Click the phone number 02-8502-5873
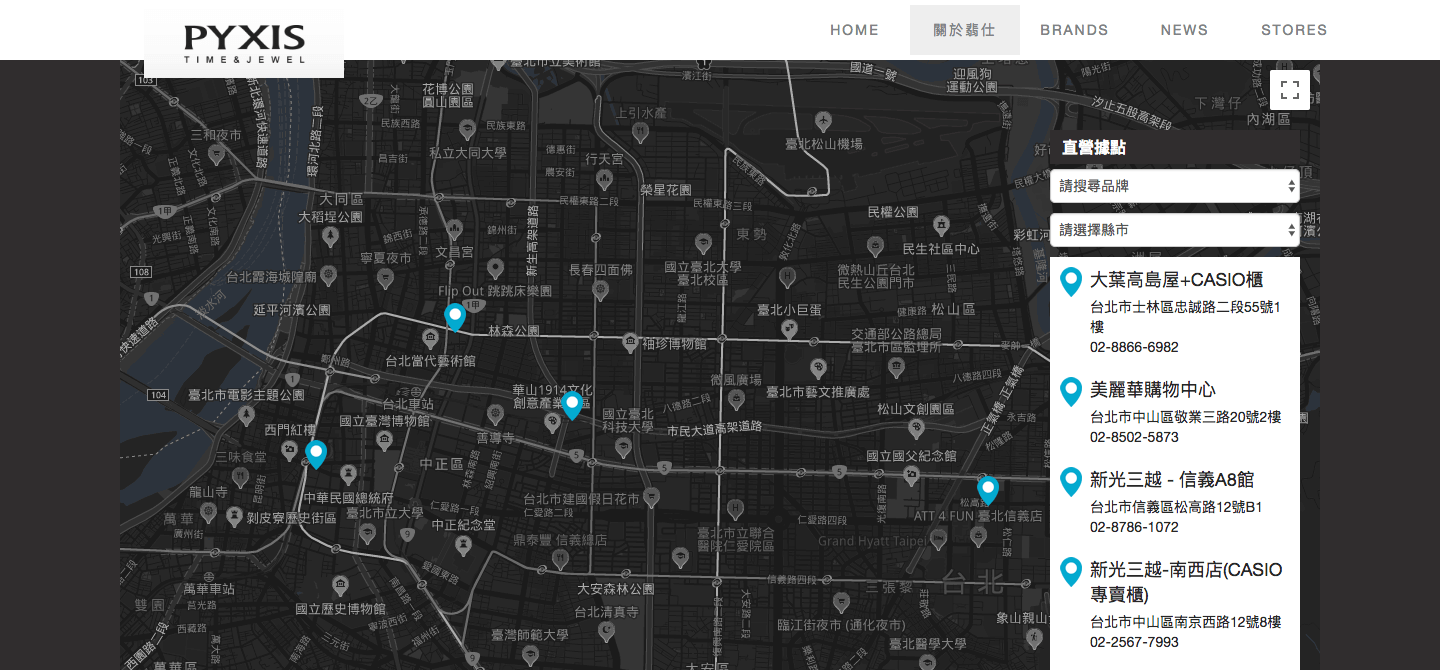This screenshot has height=670, width=1440. click(1134, 437)
